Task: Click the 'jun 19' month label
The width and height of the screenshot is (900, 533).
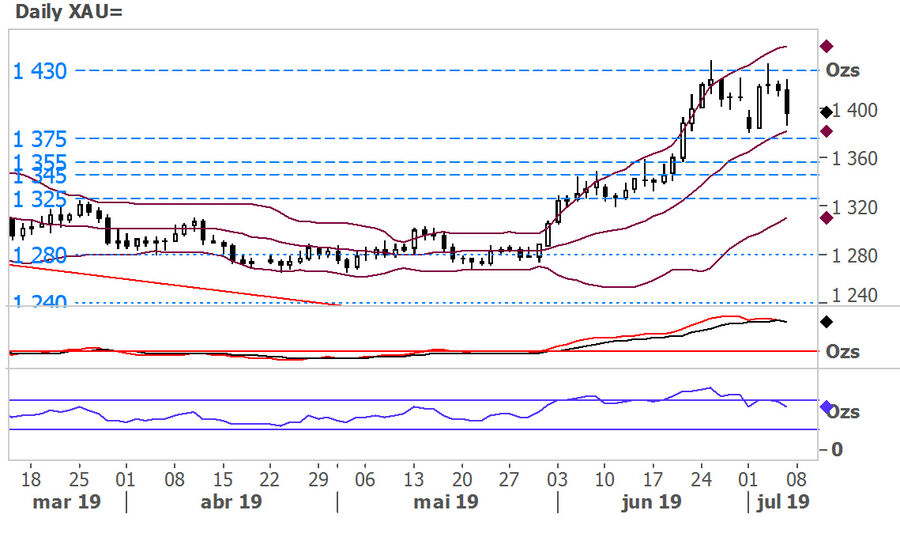Action: [x=651, y=501]
